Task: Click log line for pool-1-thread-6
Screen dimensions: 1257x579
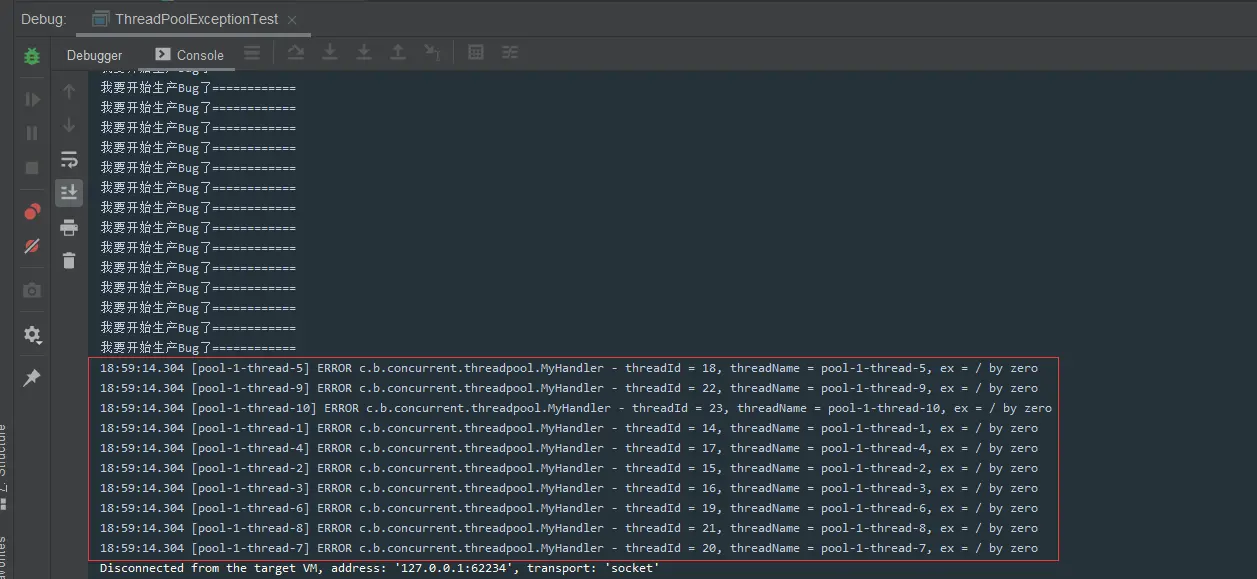Action: point(569,508)
